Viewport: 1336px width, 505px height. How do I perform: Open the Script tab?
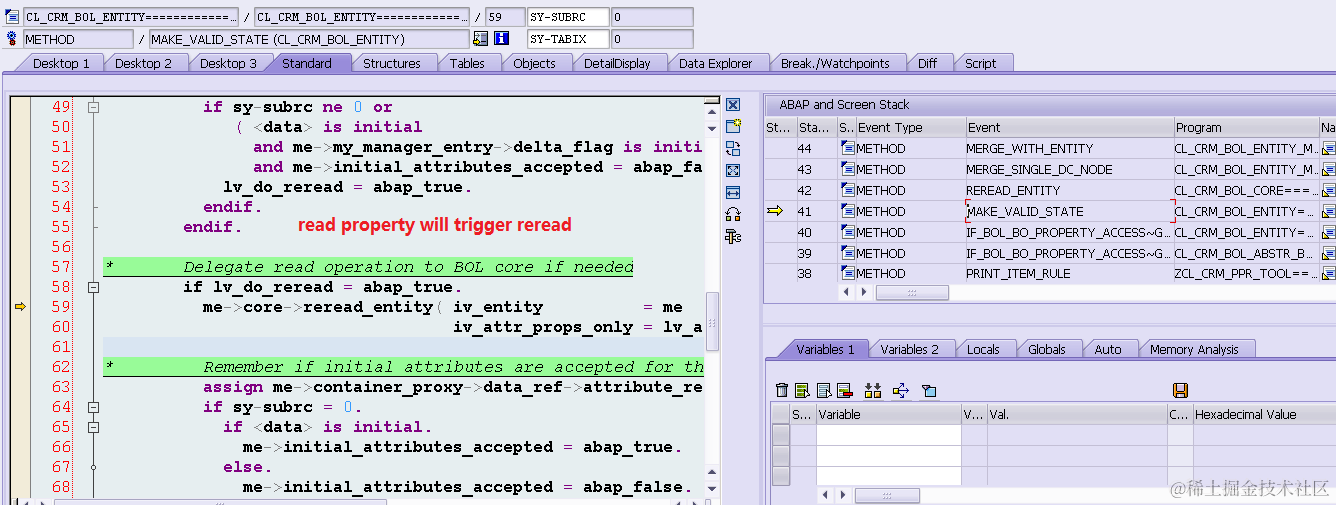tap(980, 63)
